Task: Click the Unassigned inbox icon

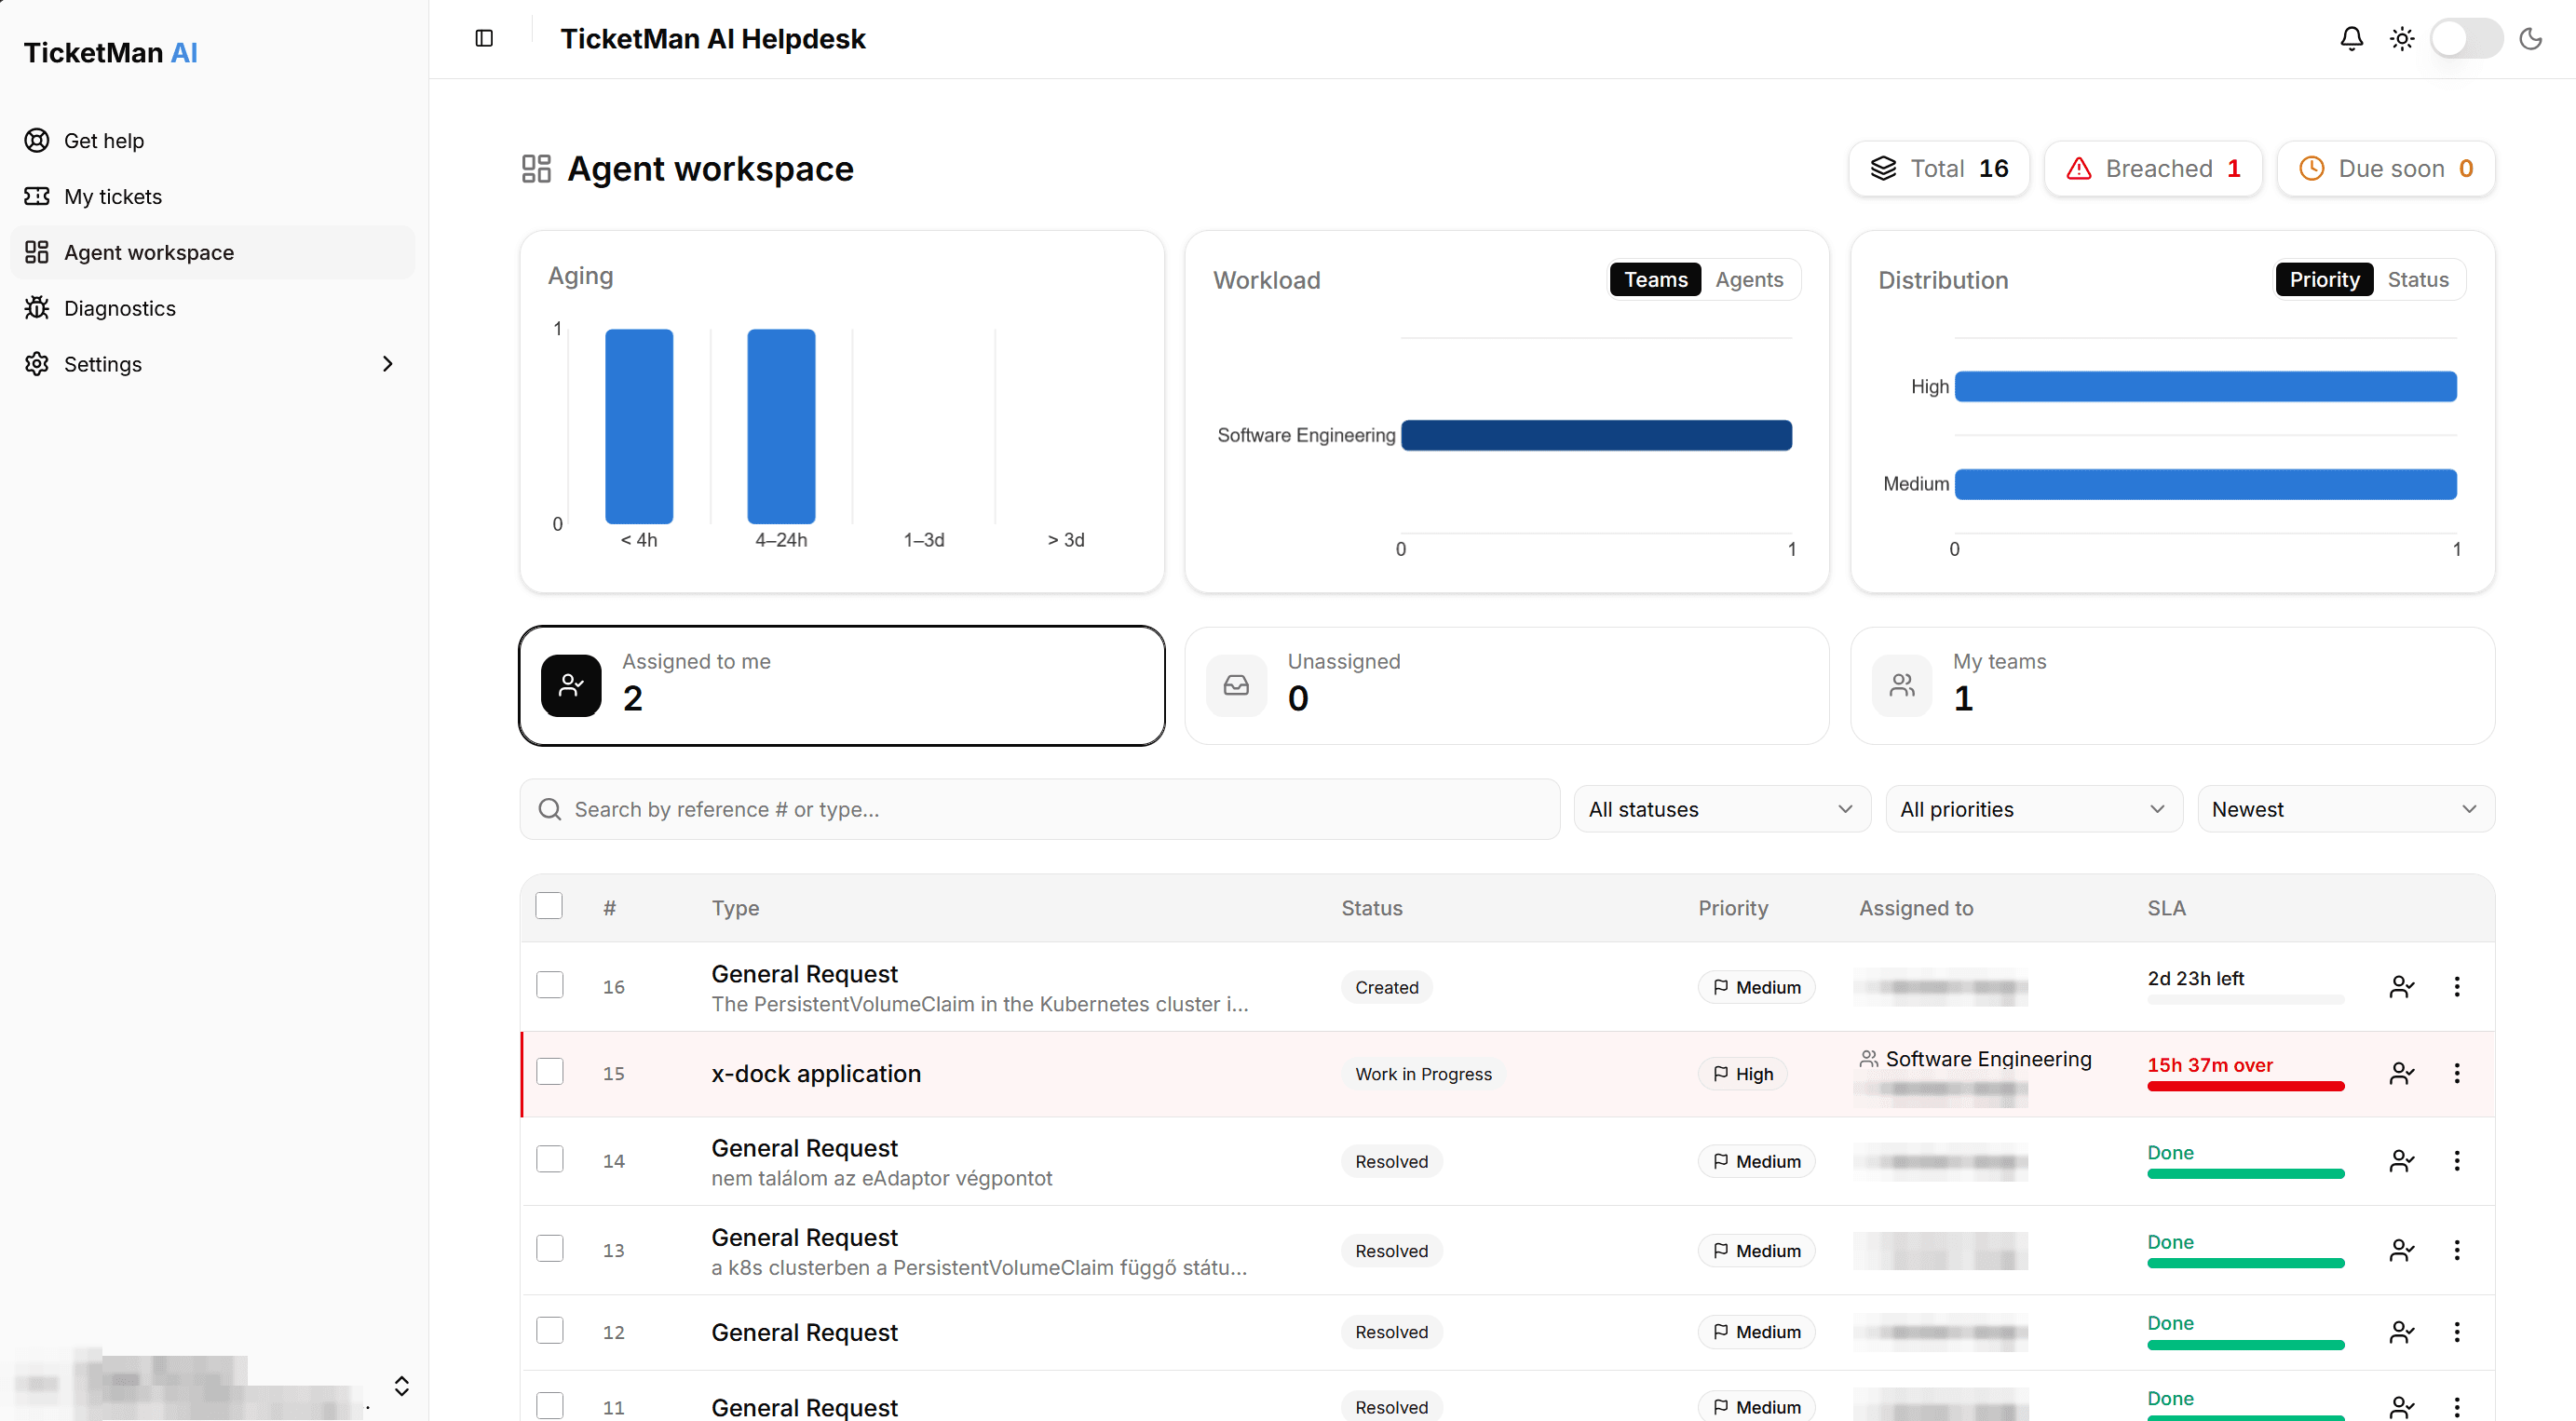Action: click(1236, 685)
